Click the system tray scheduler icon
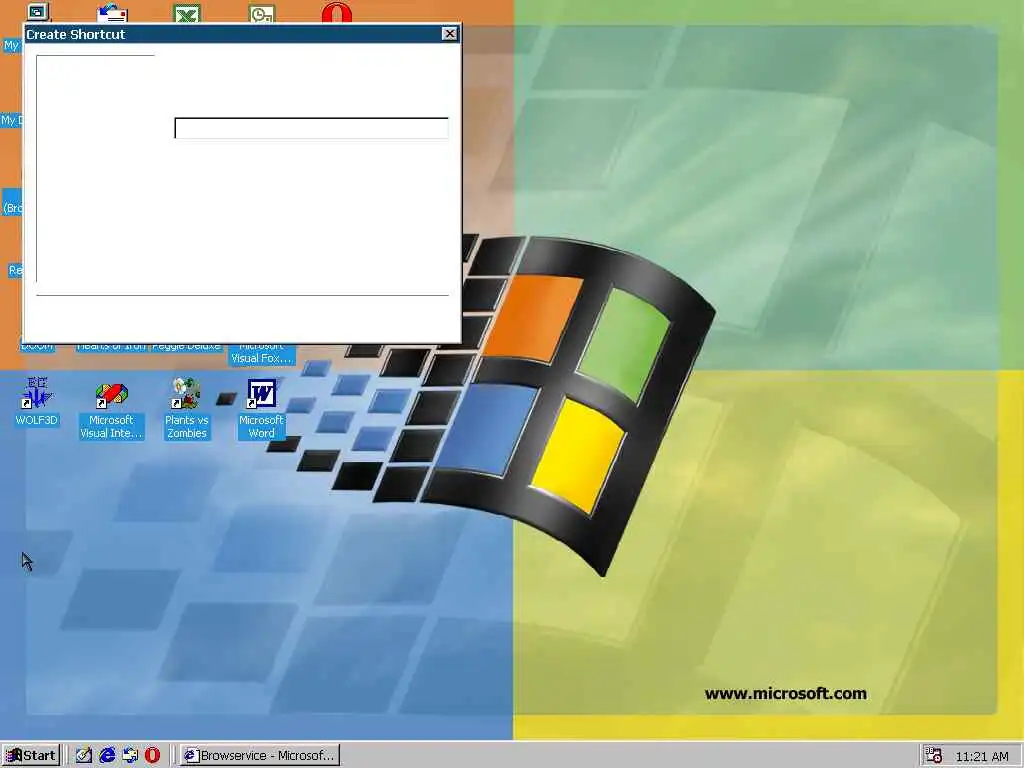Viewport: 1024px width, 768px height. [x=934, y=756]
